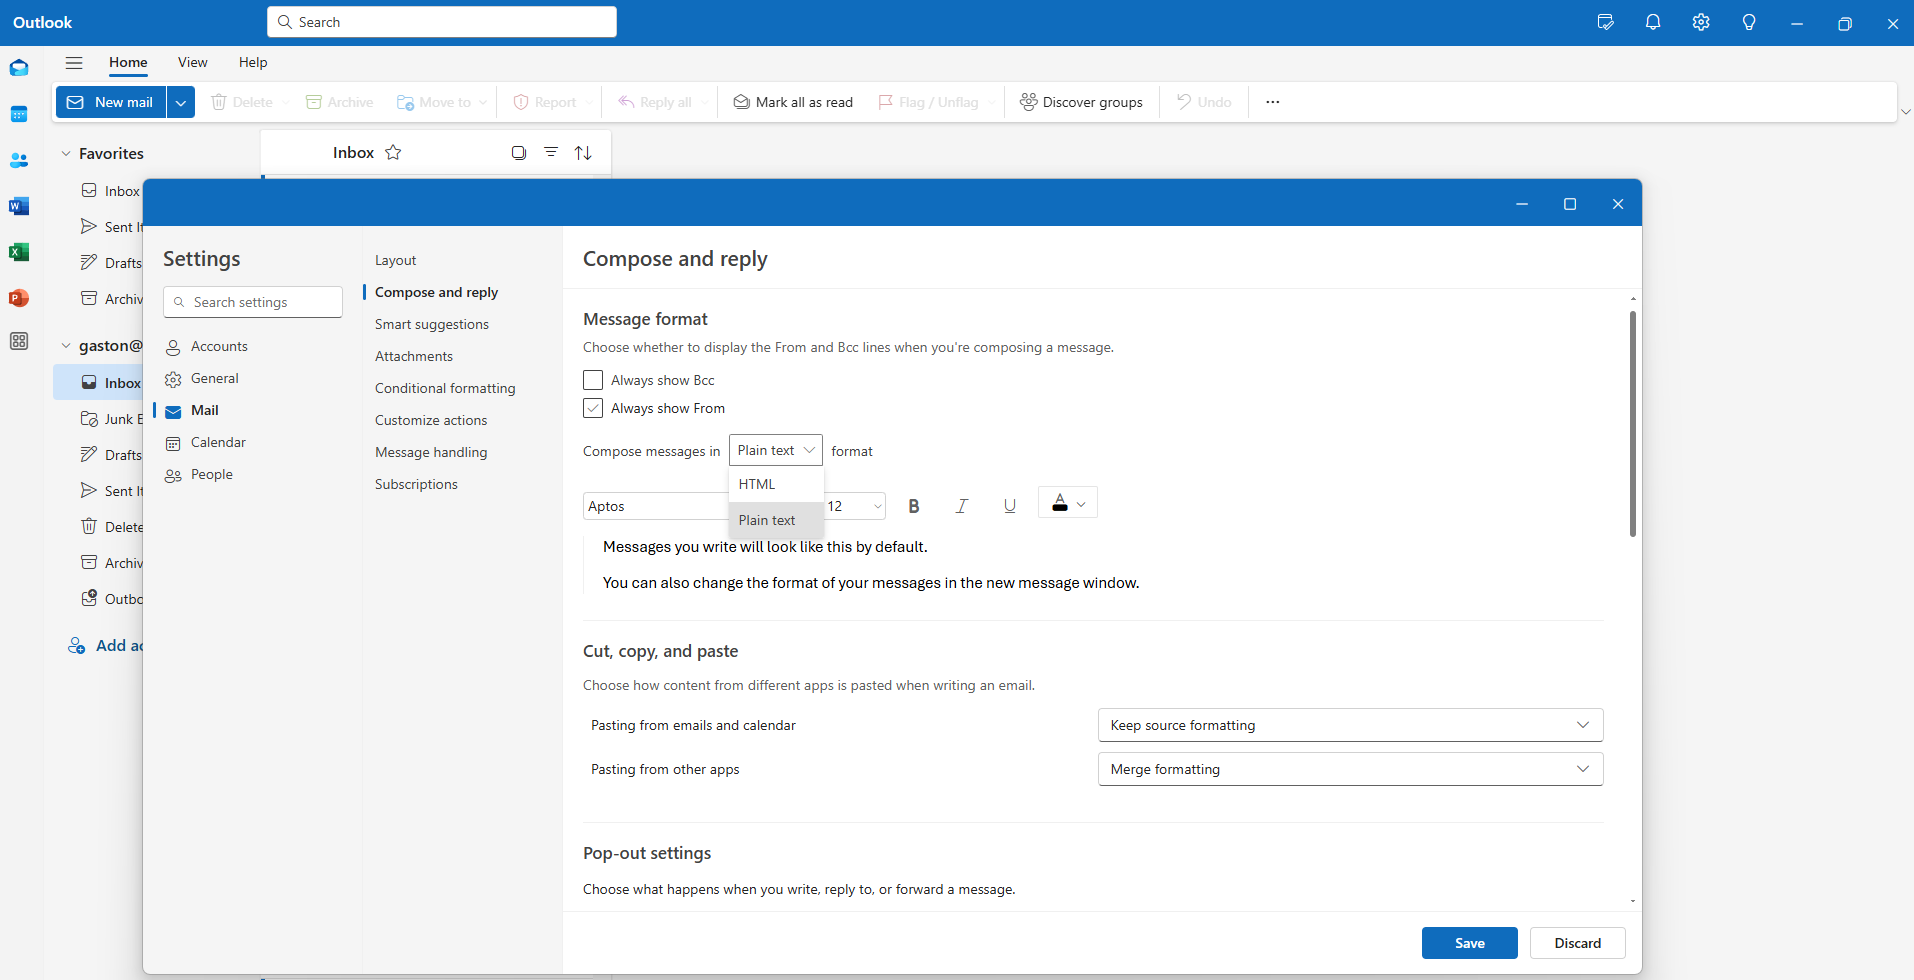
Task: Discard the settings changes
Action: [1578, 943]
